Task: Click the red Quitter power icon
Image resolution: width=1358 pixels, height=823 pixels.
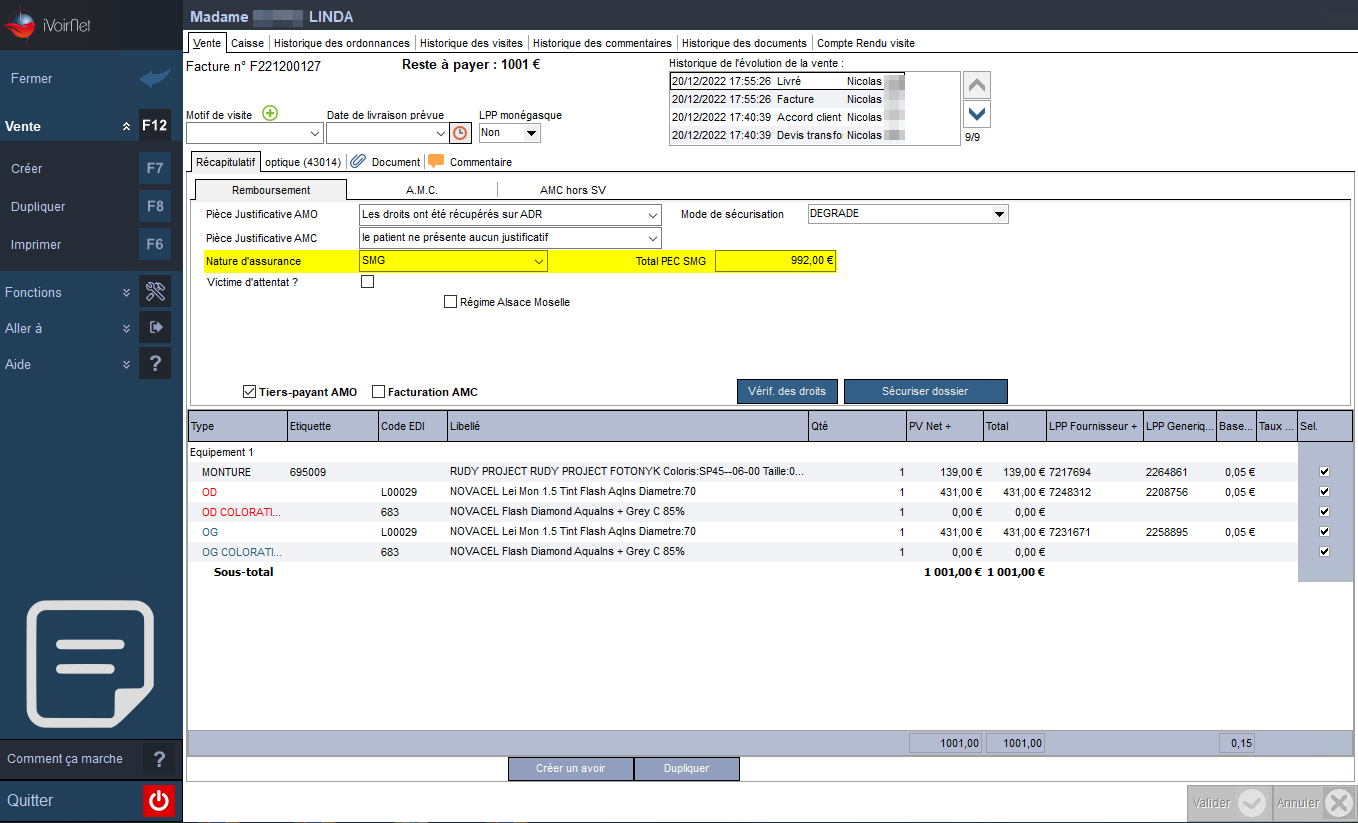Action: coord(159,801)
